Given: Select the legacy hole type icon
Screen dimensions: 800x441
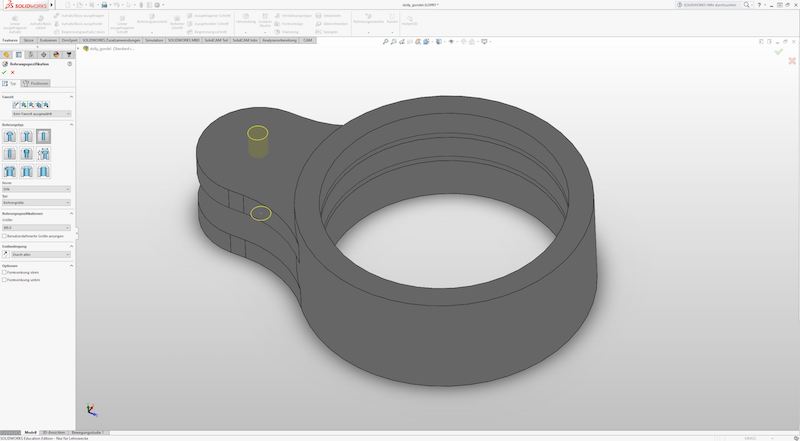Looking at the screenshot, I should click(43, 154).
